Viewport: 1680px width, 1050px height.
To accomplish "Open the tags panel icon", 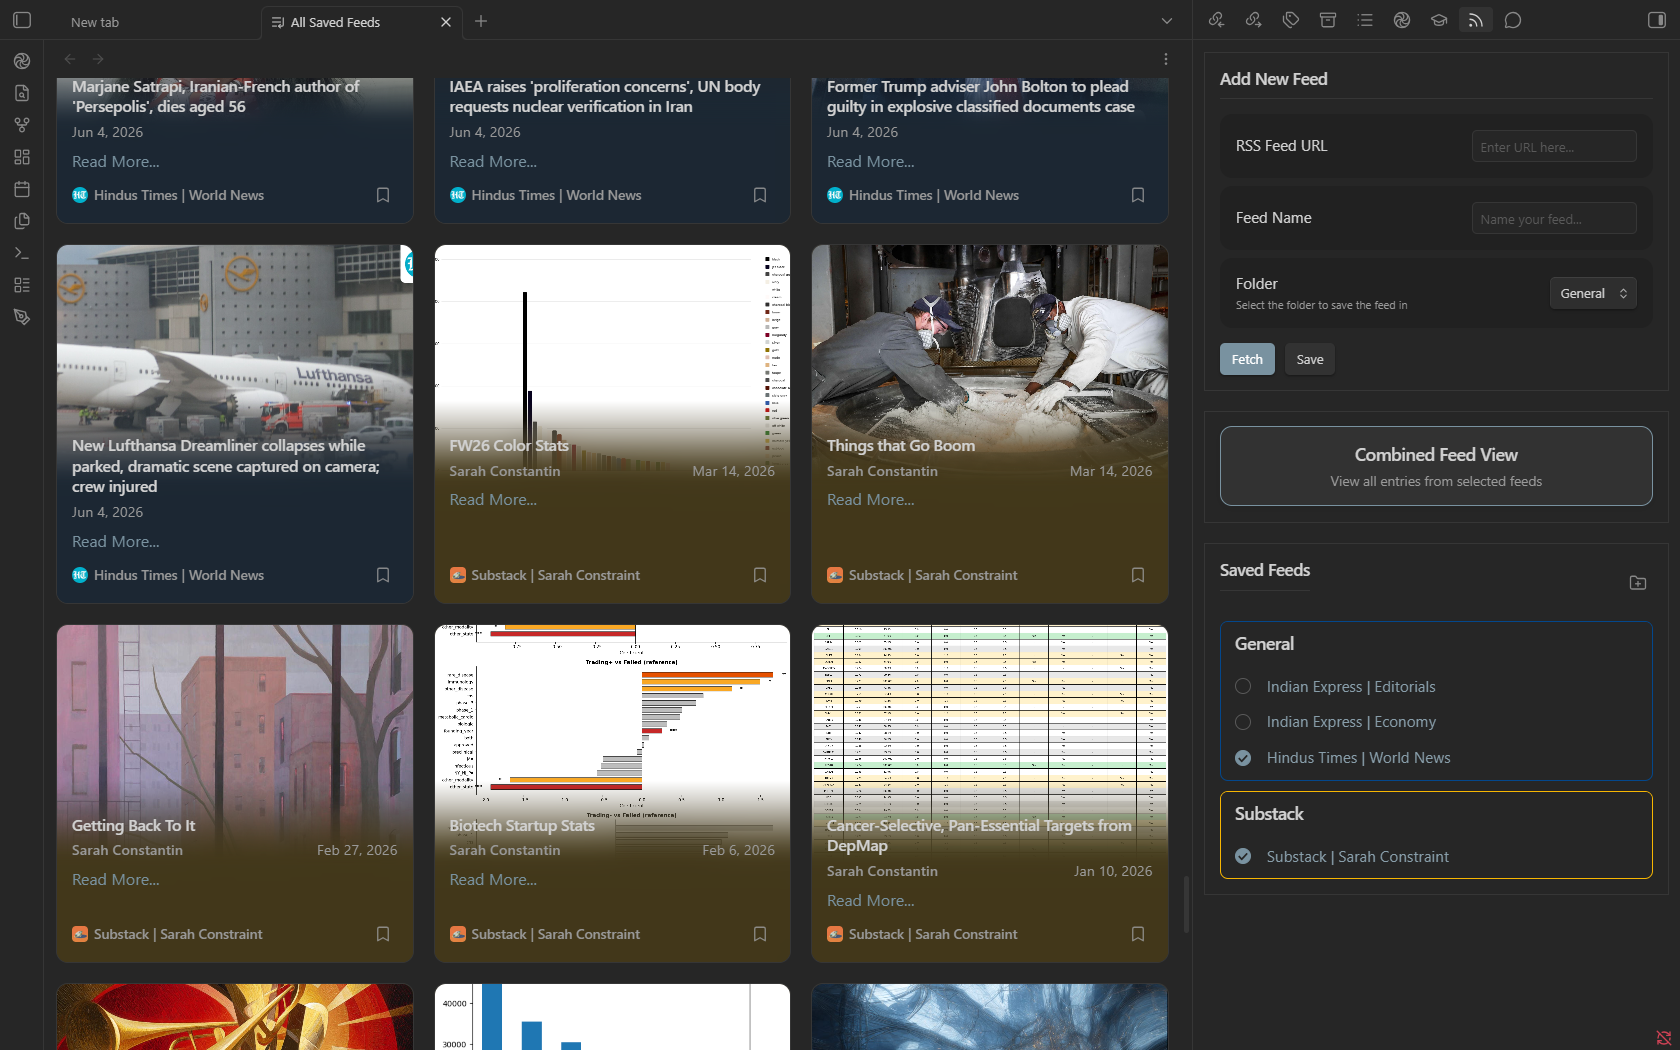I will 1291,20.
